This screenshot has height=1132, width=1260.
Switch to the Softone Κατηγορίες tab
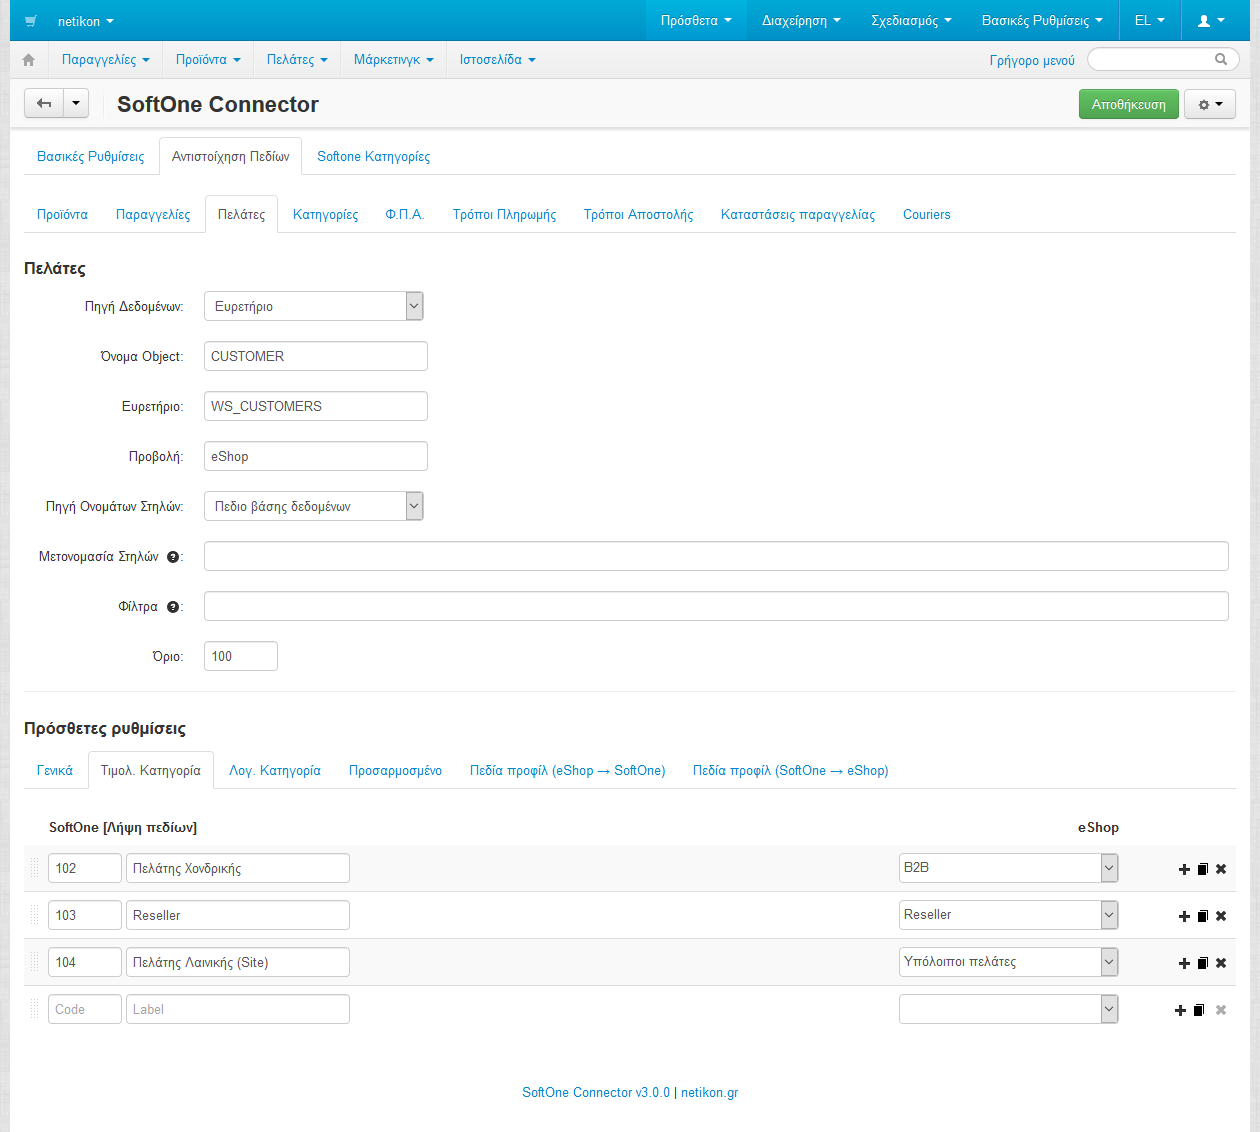coord(373,157)
